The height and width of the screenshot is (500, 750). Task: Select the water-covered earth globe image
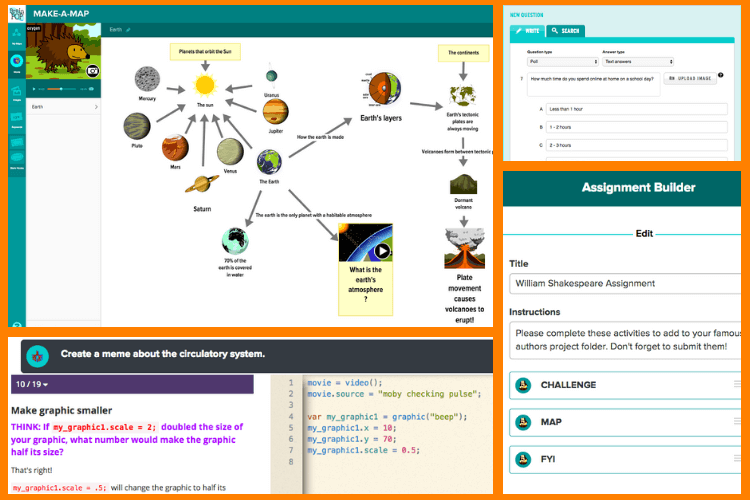(x=235, y=241)
